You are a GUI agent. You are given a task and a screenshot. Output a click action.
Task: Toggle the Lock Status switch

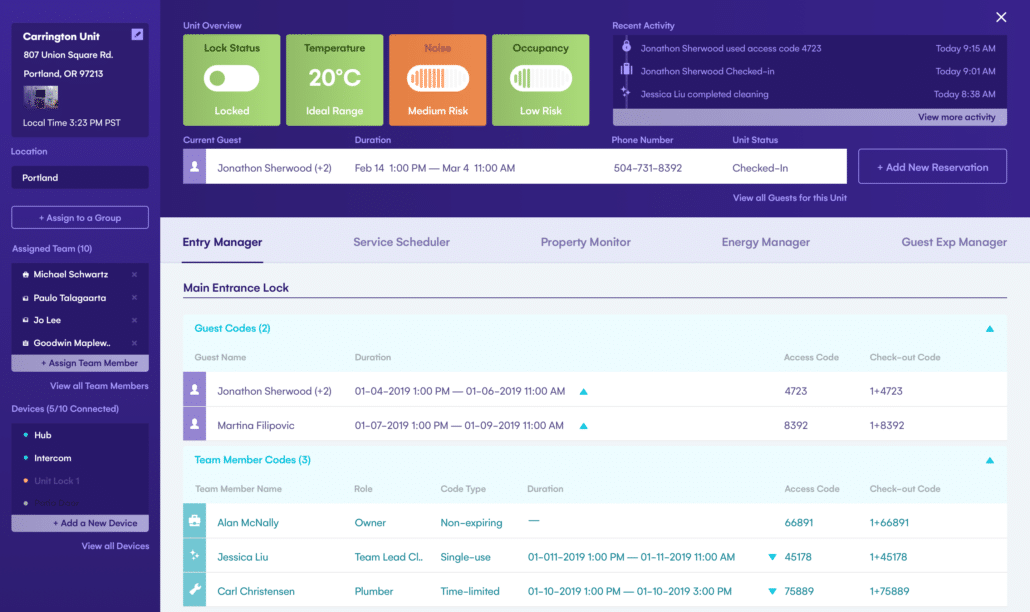pos(232,79)
